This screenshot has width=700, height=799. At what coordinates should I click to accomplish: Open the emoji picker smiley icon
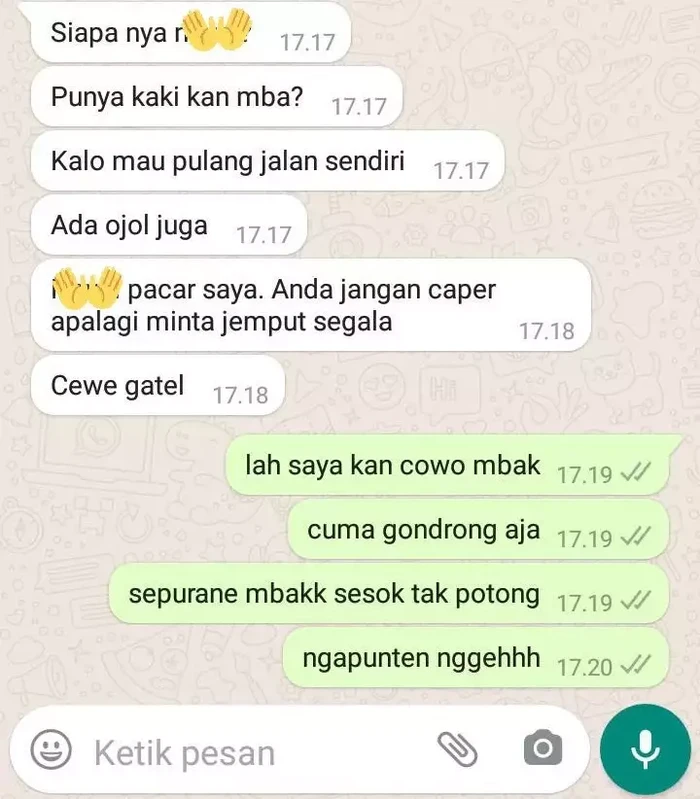(51, 749)
